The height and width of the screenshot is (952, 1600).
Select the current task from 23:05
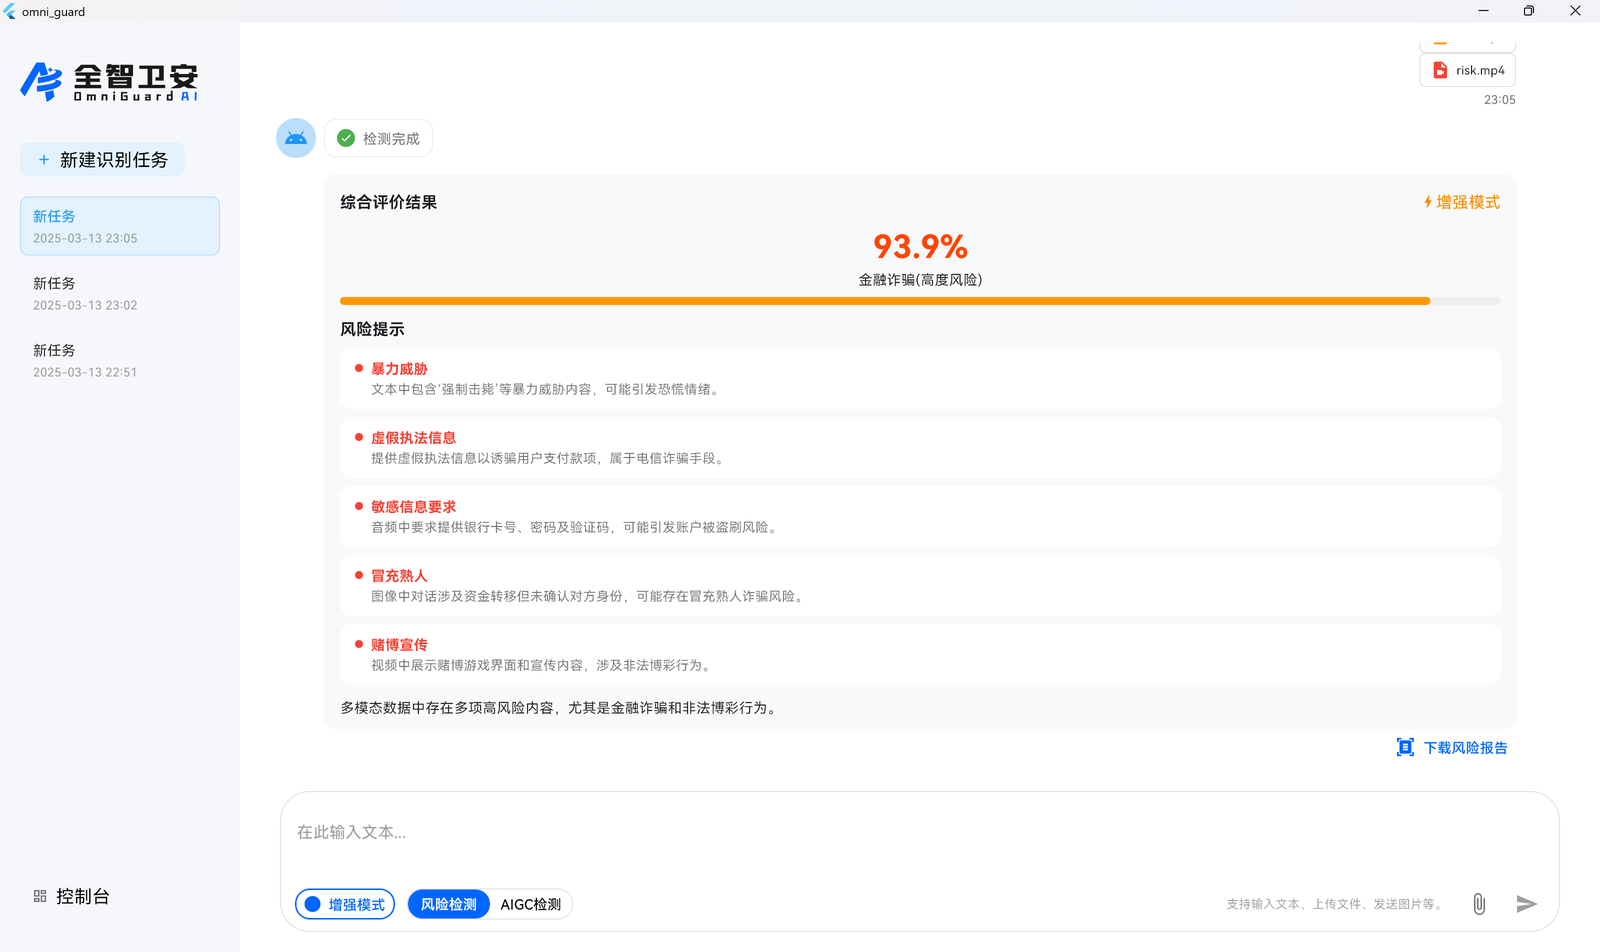click(x=119, y=226)
